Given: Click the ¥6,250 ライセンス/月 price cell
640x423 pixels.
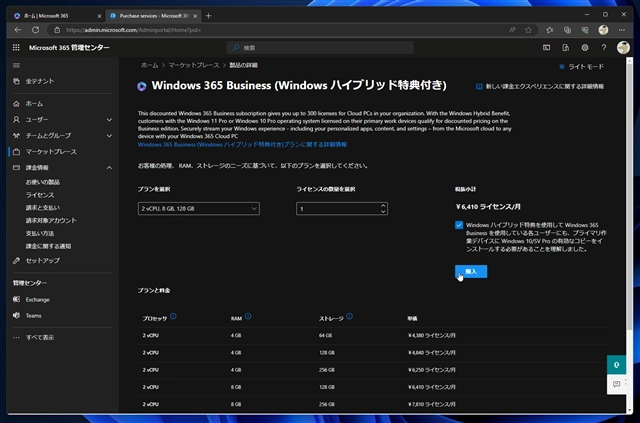Looking at the screenshot, I should [431, 370].
